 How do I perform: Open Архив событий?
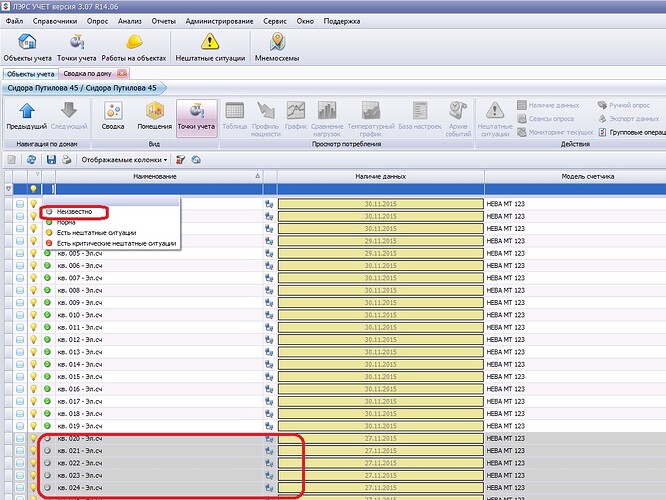(458, 119)
